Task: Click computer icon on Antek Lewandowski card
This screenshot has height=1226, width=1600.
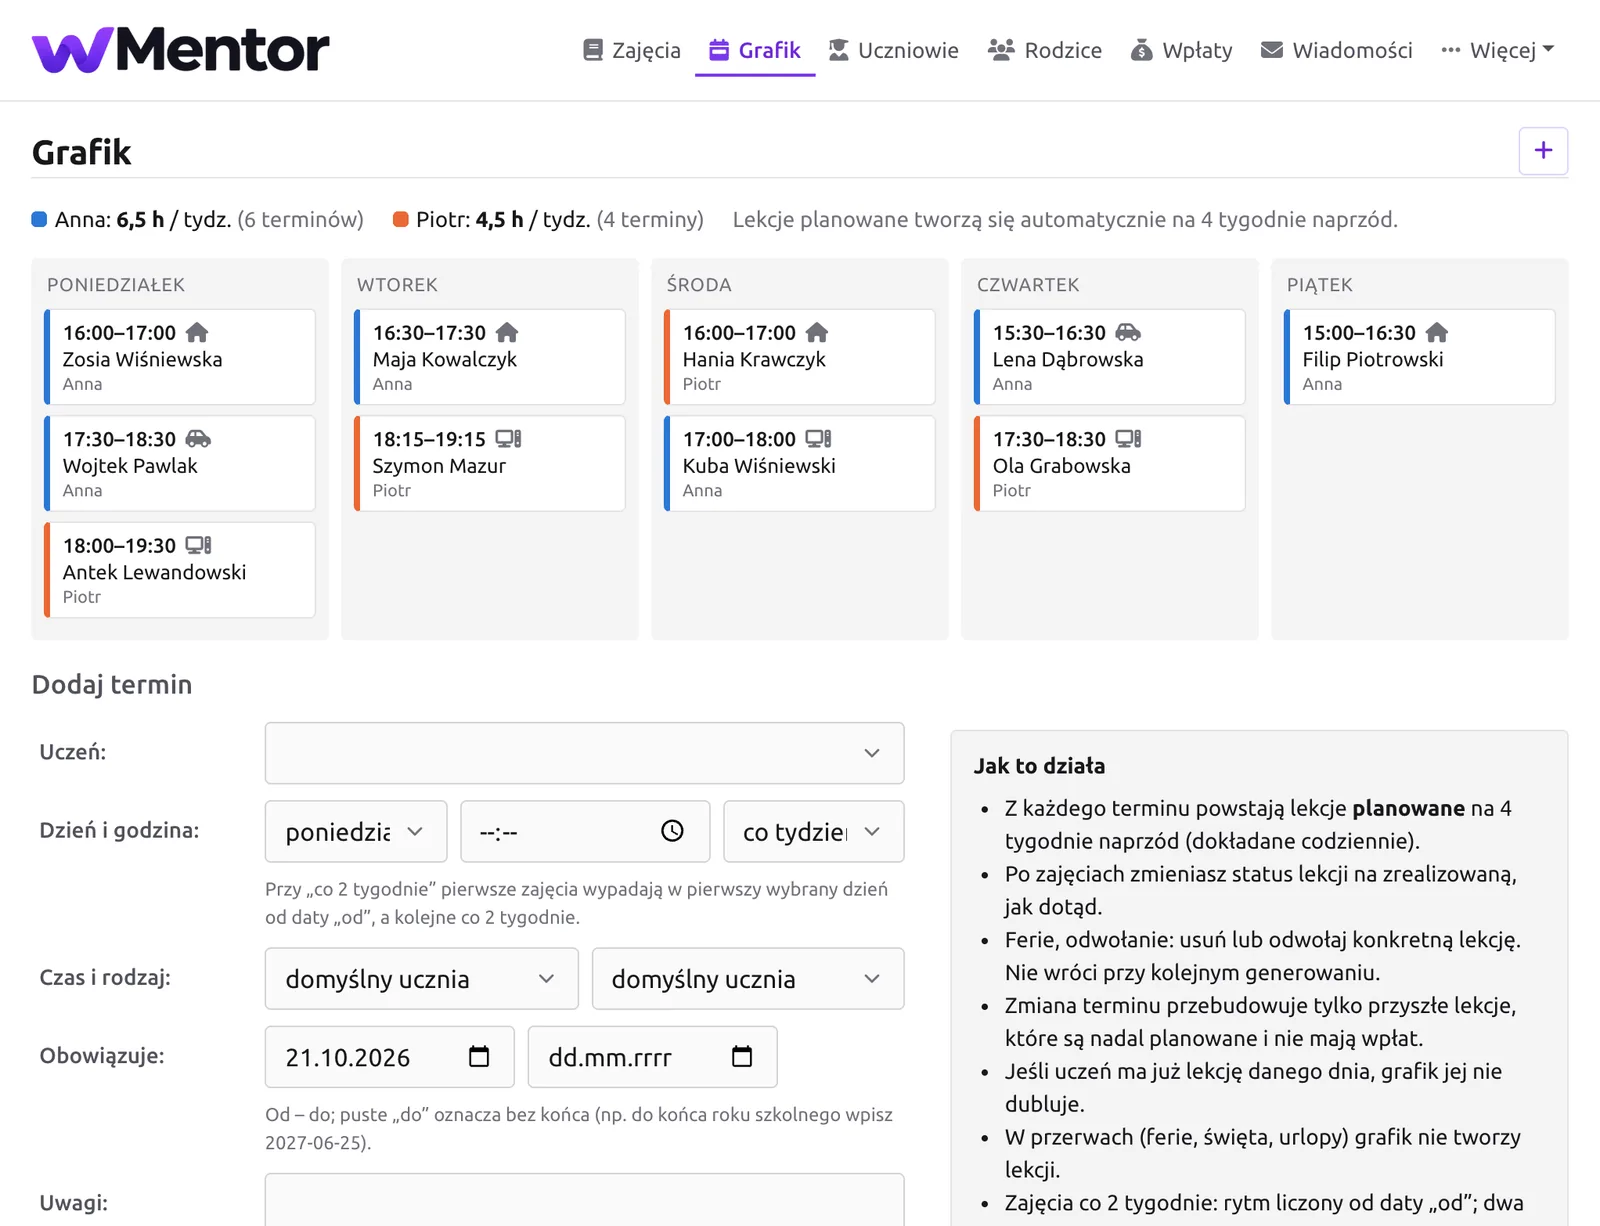Action: click(198, 545)
